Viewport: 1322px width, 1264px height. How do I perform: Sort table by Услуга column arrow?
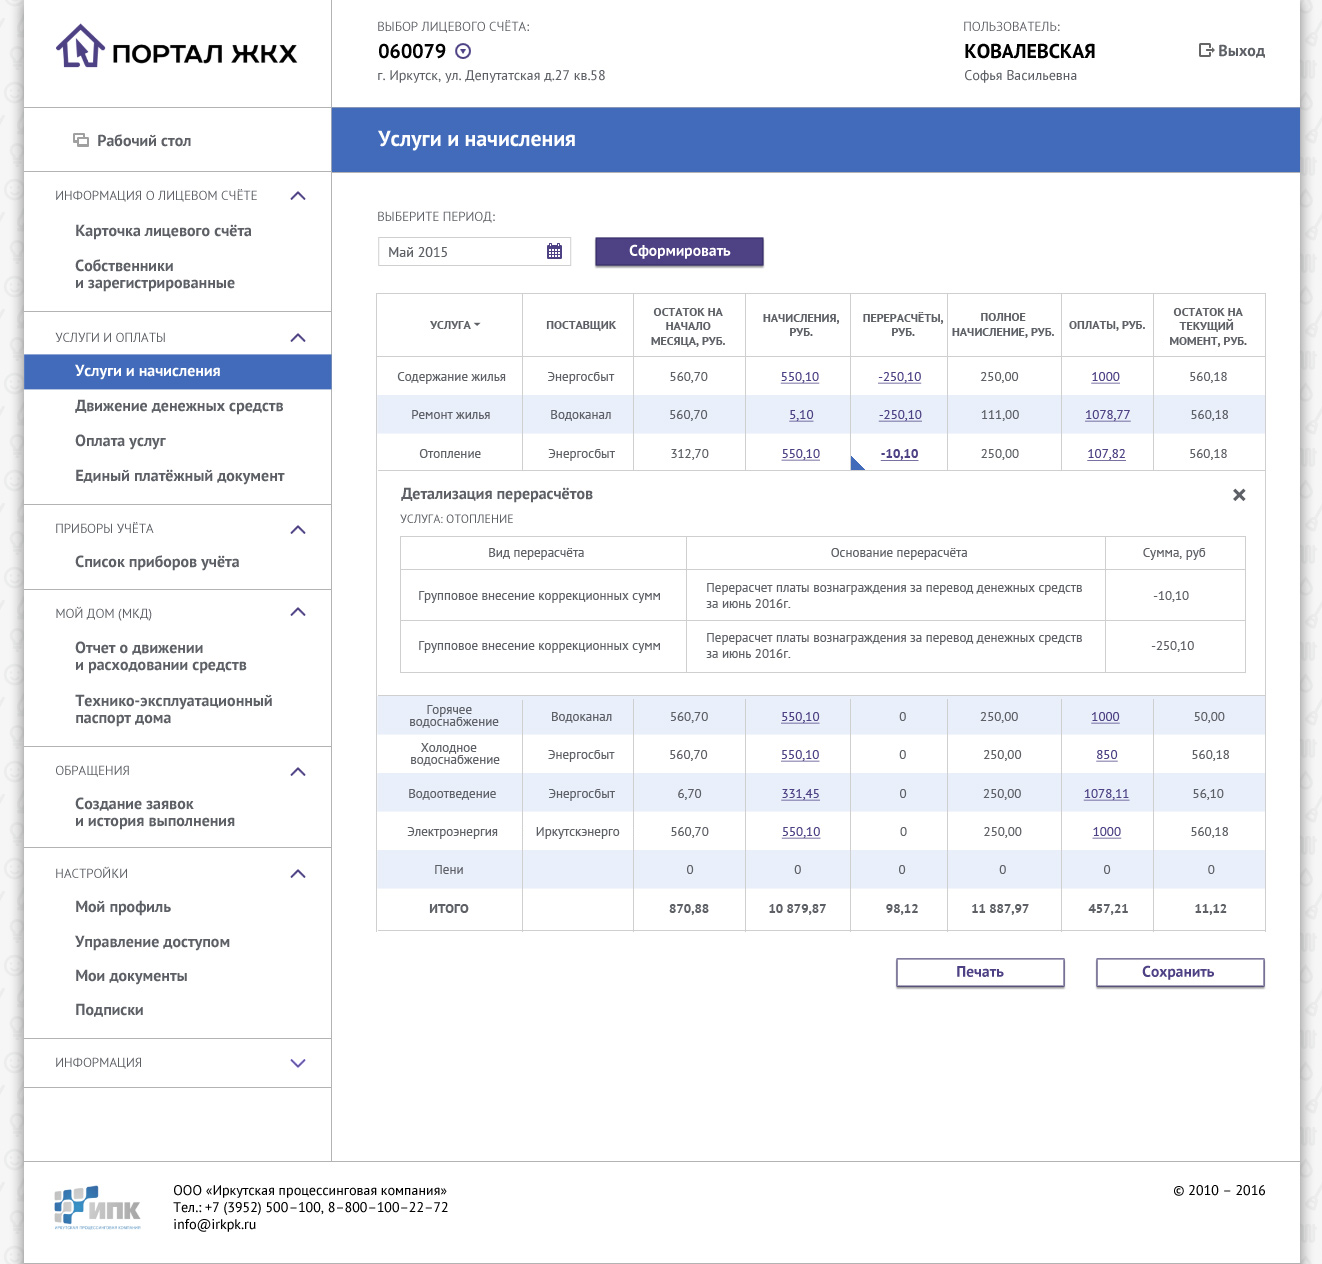click(x=477, y=325)
